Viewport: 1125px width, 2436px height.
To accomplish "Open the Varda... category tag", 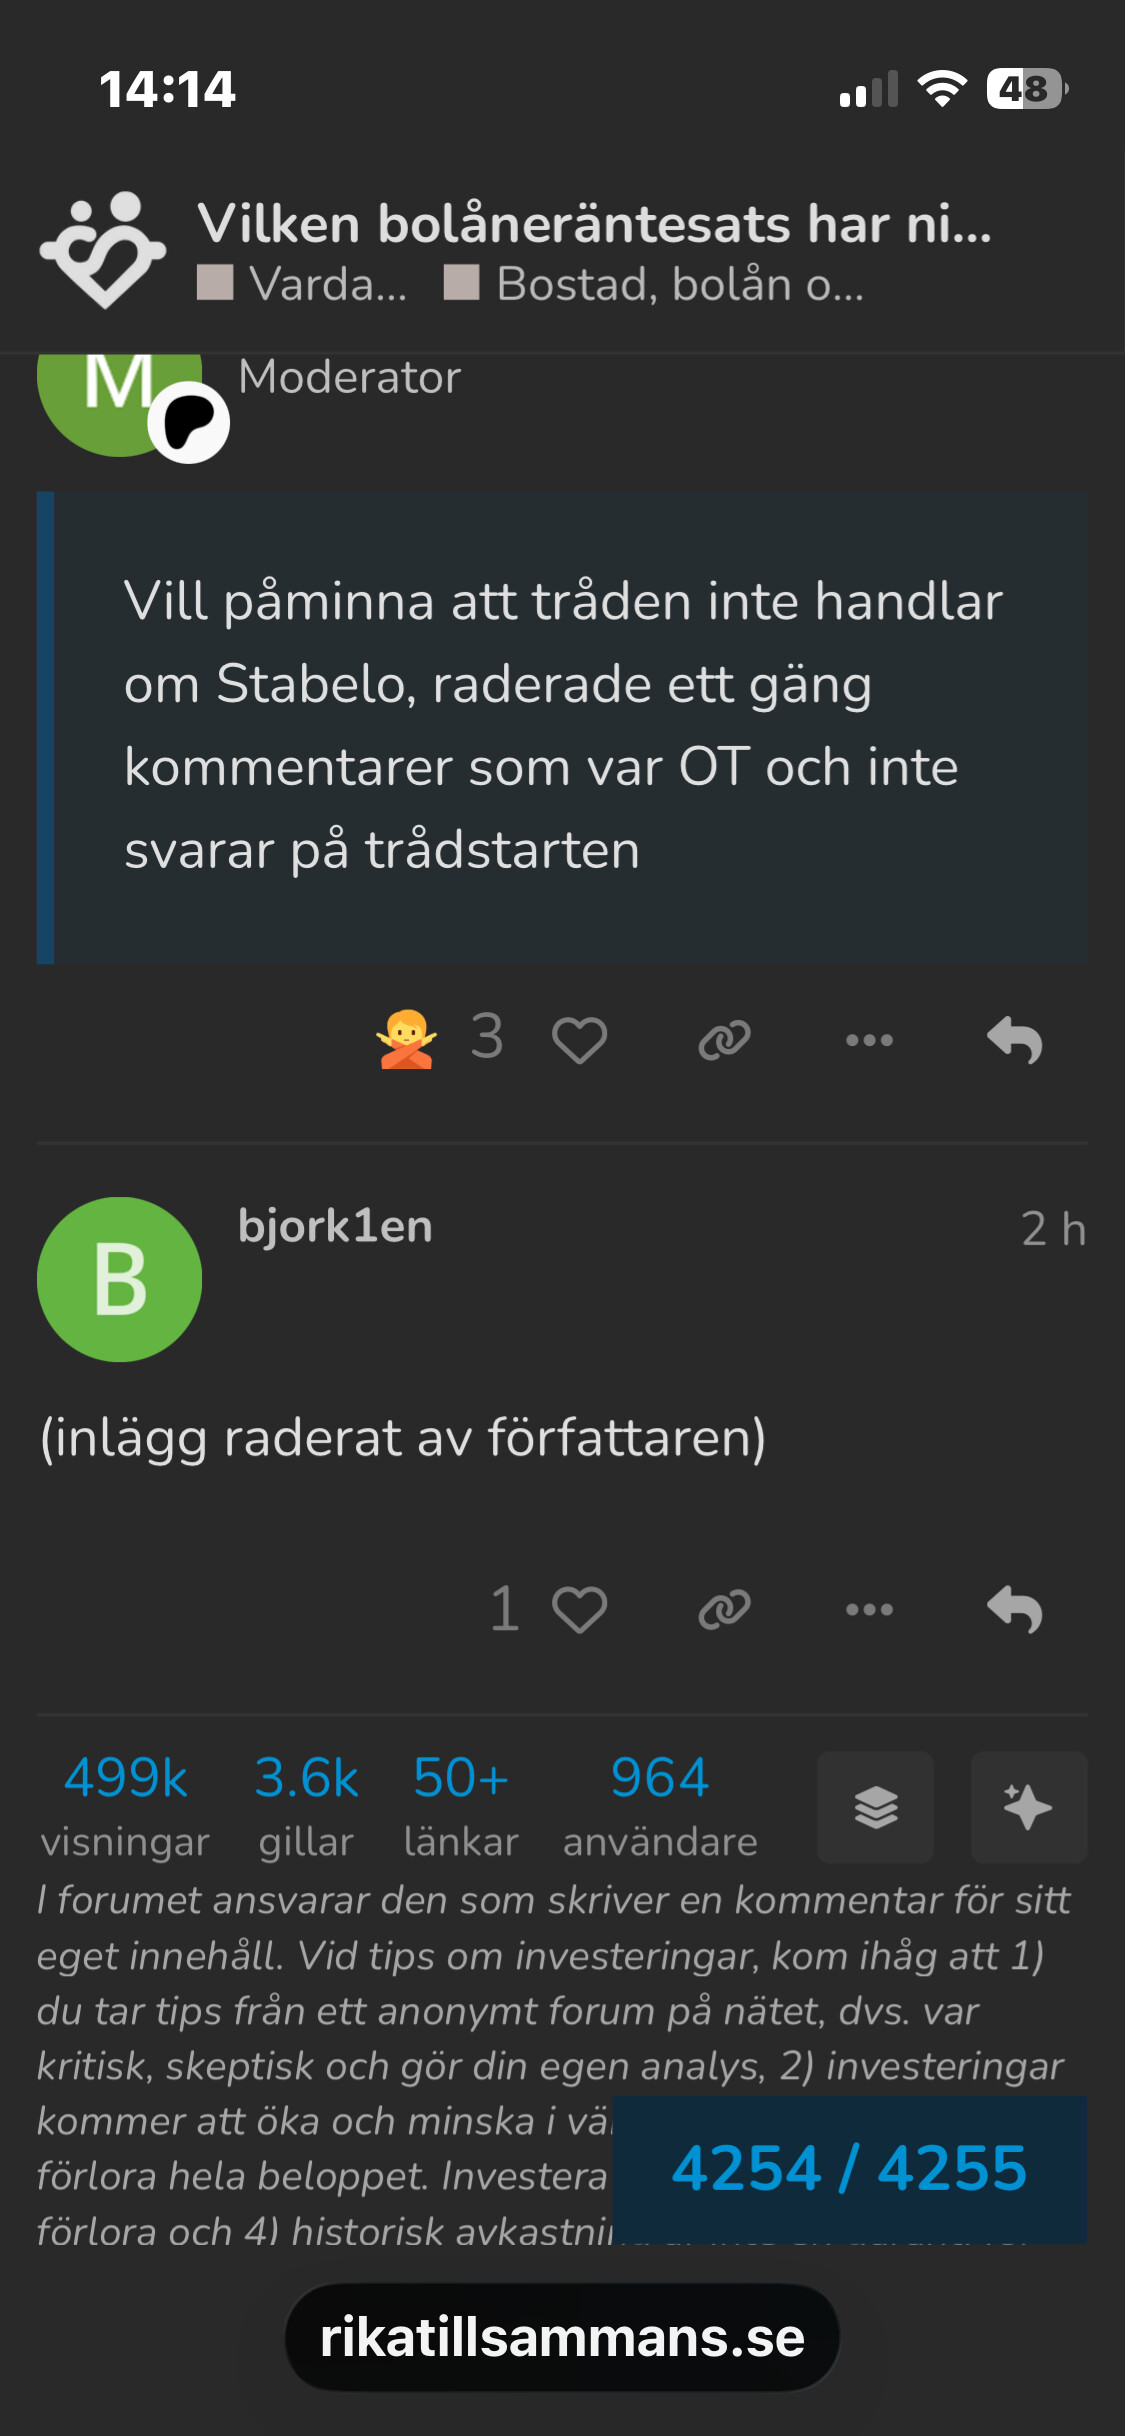I will 304,284.
